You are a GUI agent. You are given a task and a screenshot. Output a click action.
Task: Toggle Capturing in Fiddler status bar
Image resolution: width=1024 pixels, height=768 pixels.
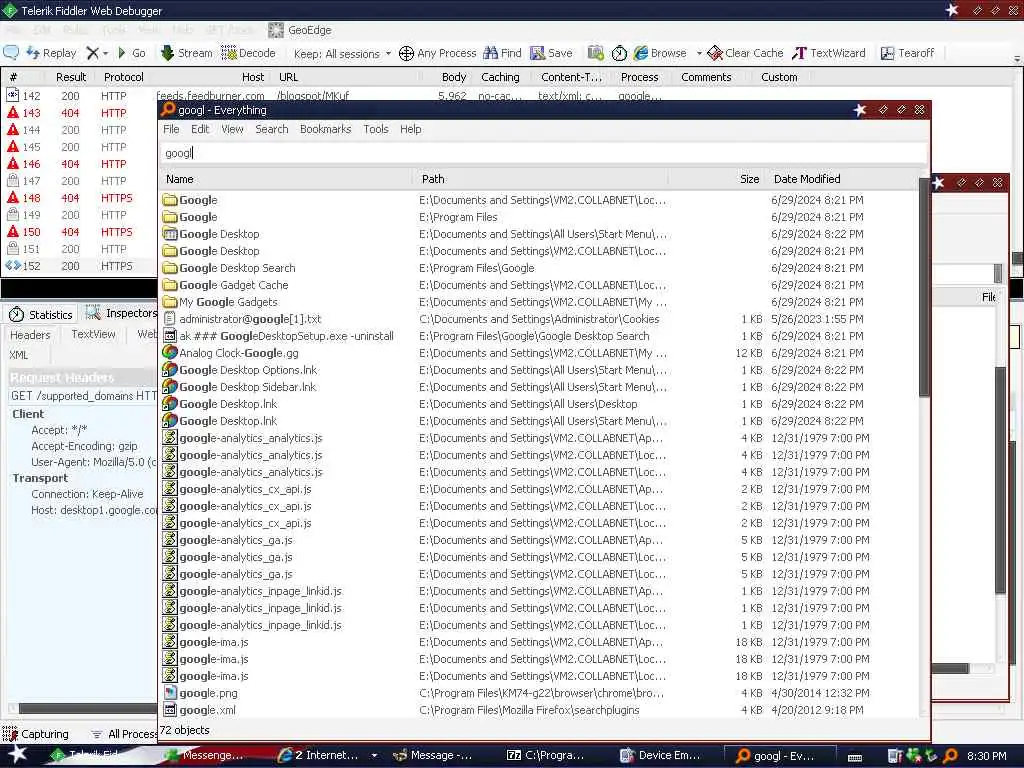click(36, 734)
